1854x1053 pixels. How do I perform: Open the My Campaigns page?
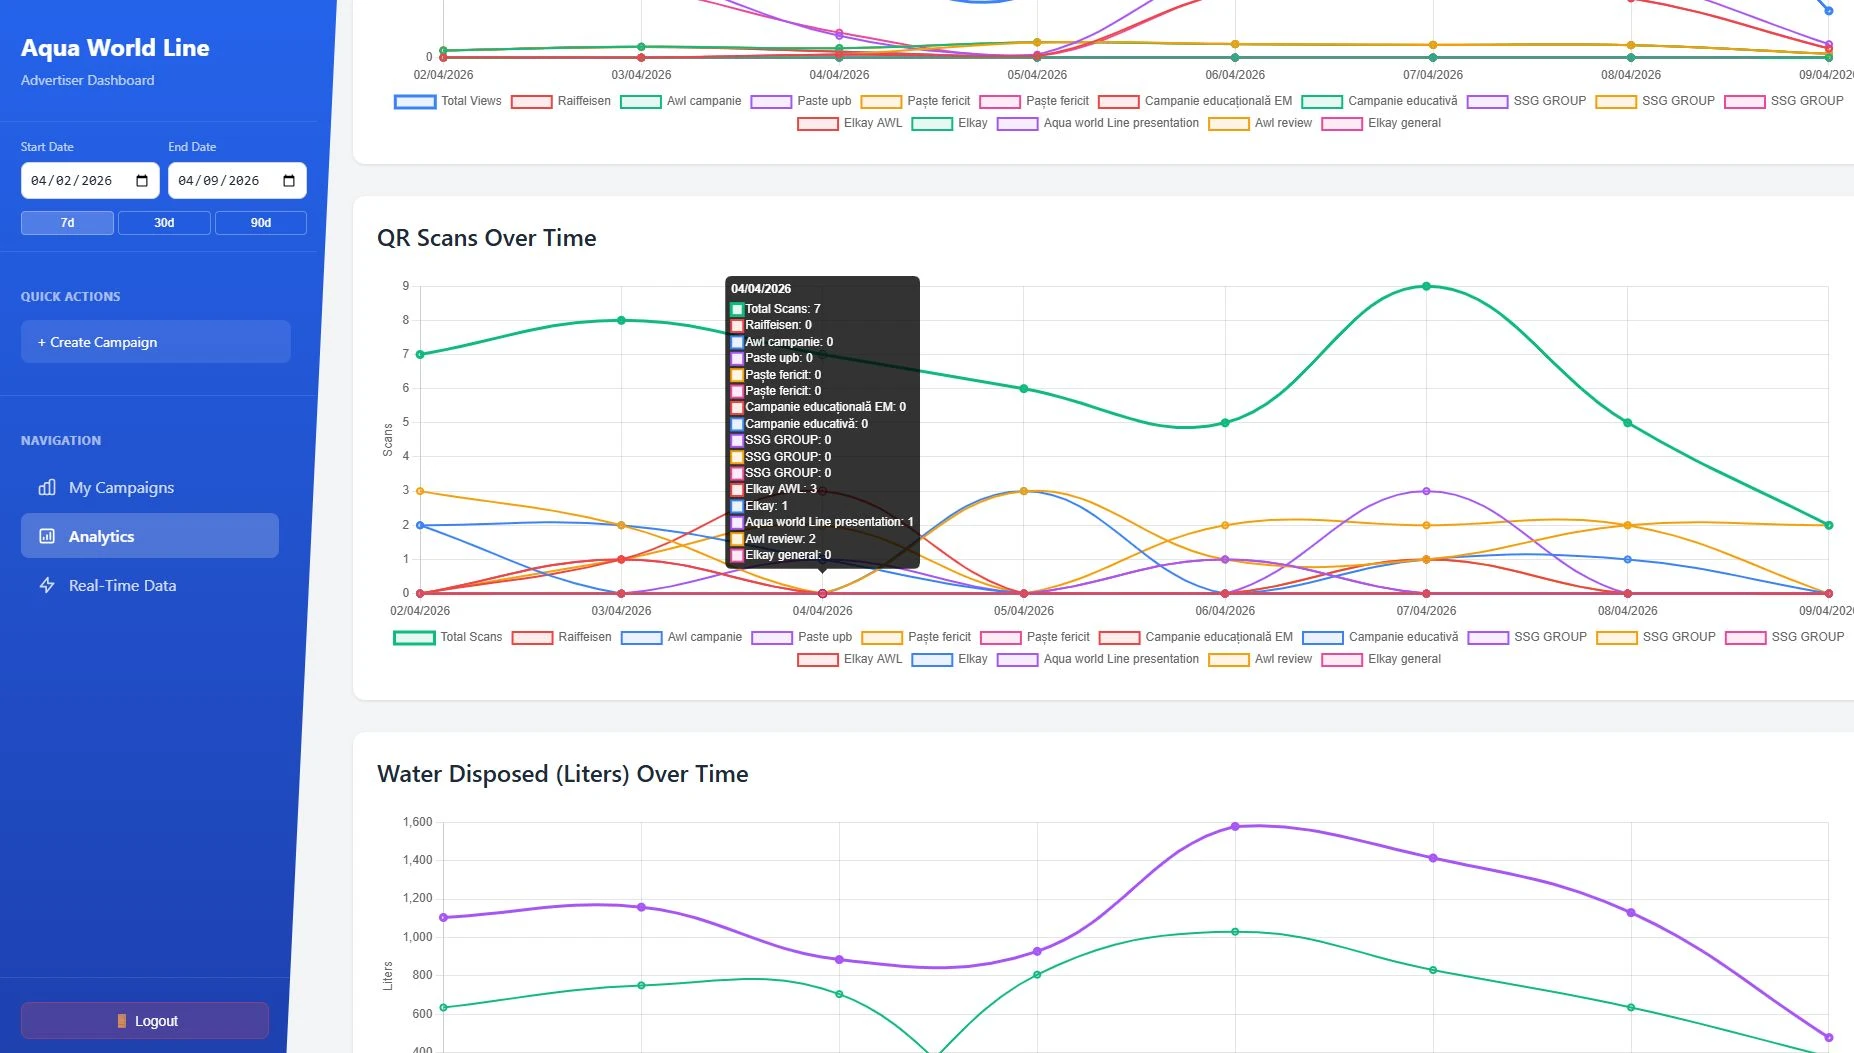point(121,487)
